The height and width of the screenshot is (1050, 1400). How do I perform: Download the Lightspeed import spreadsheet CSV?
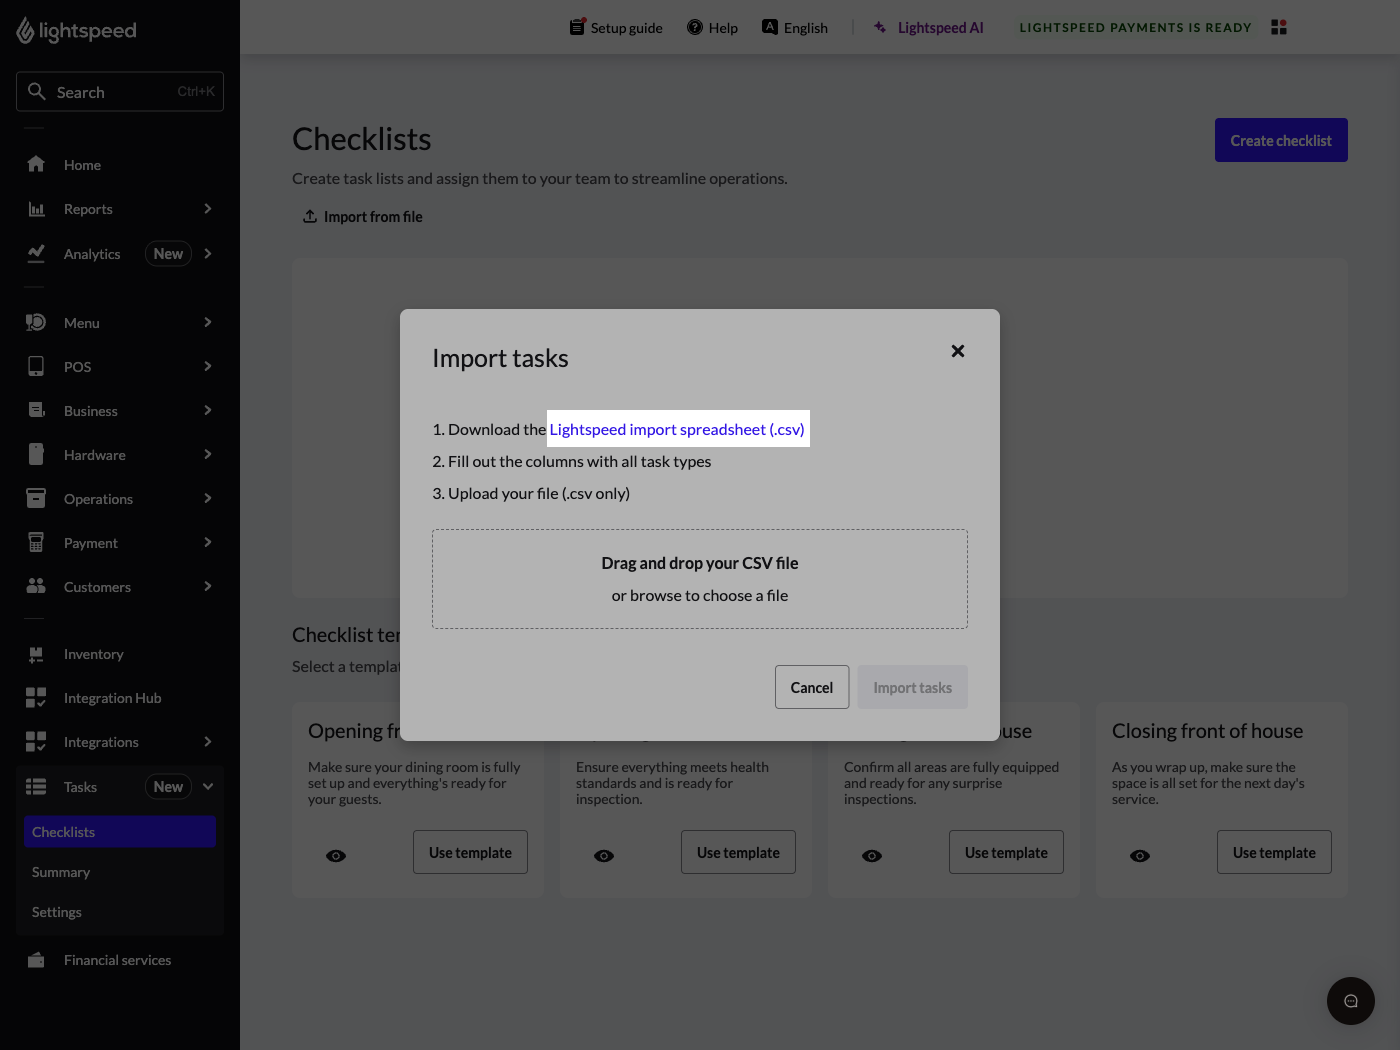(677, 428)
